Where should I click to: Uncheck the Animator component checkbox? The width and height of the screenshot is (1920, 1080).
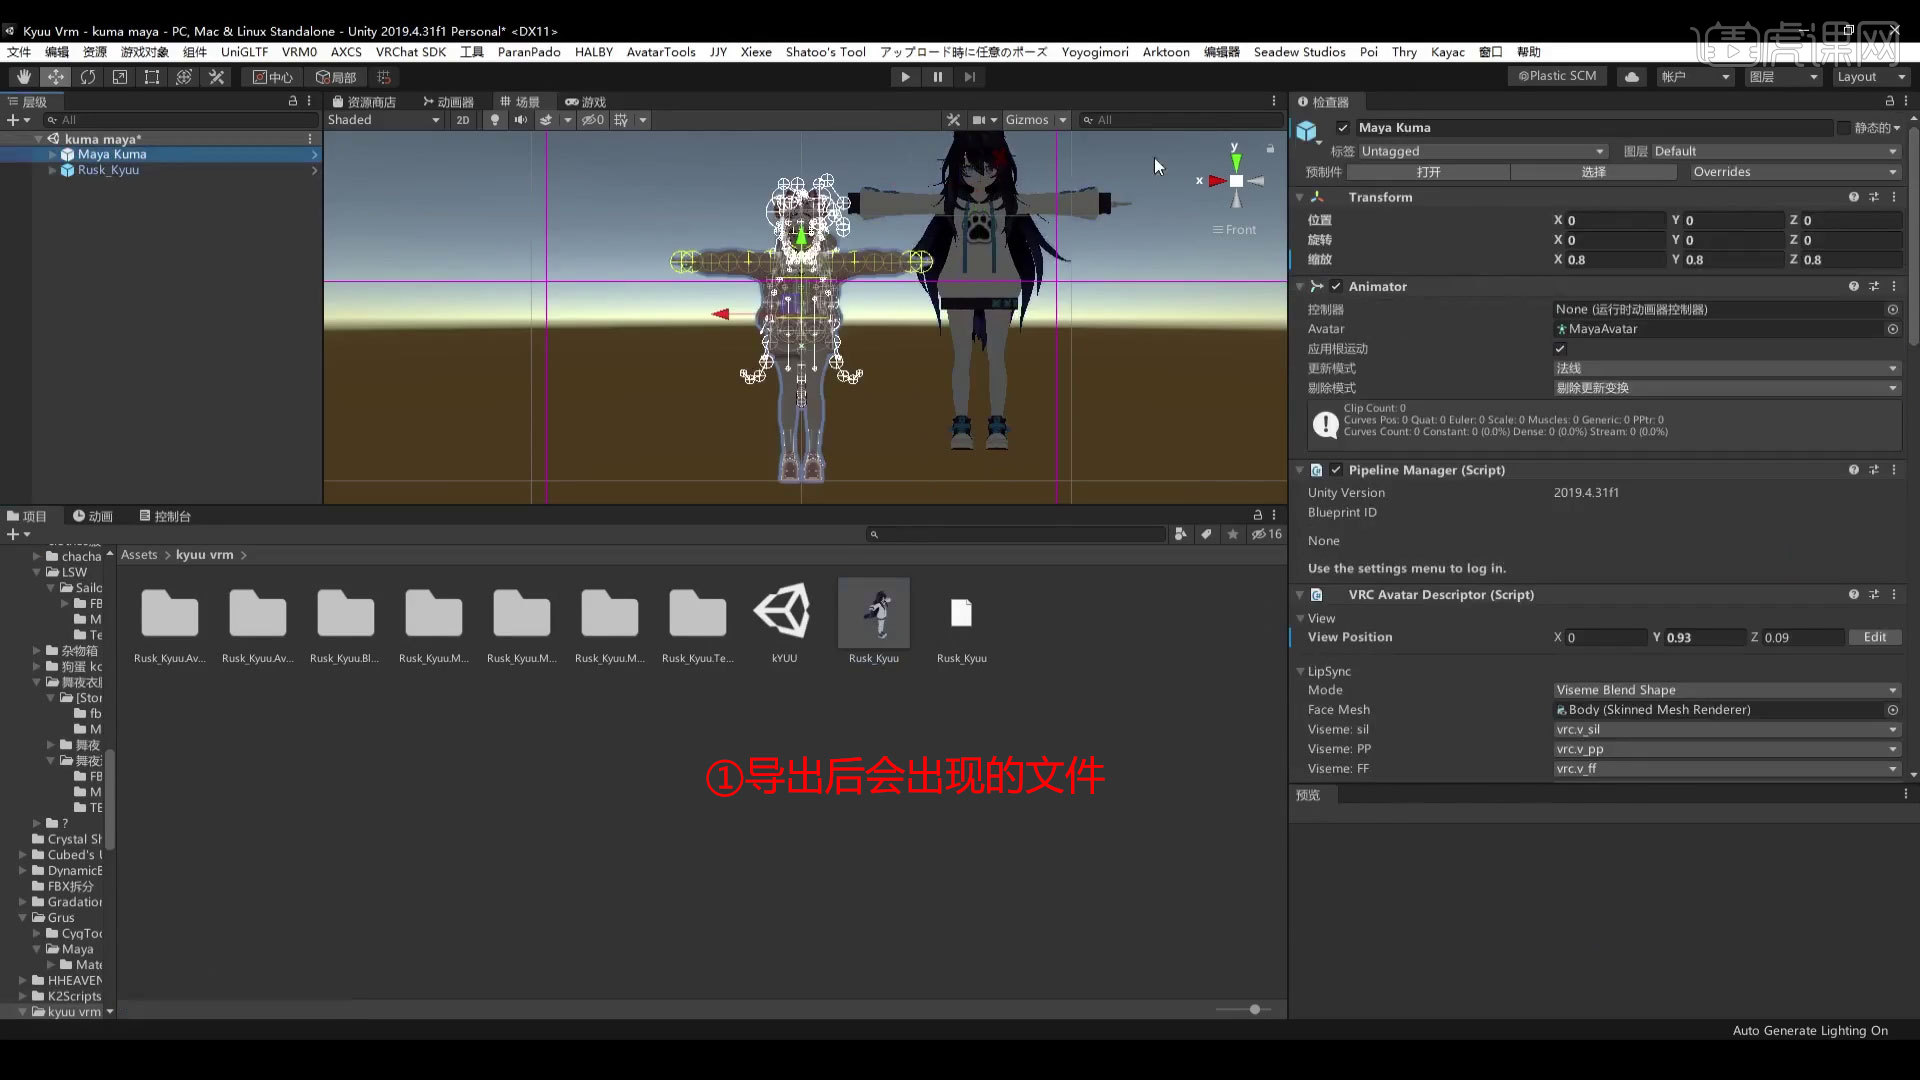(1336, 286)
